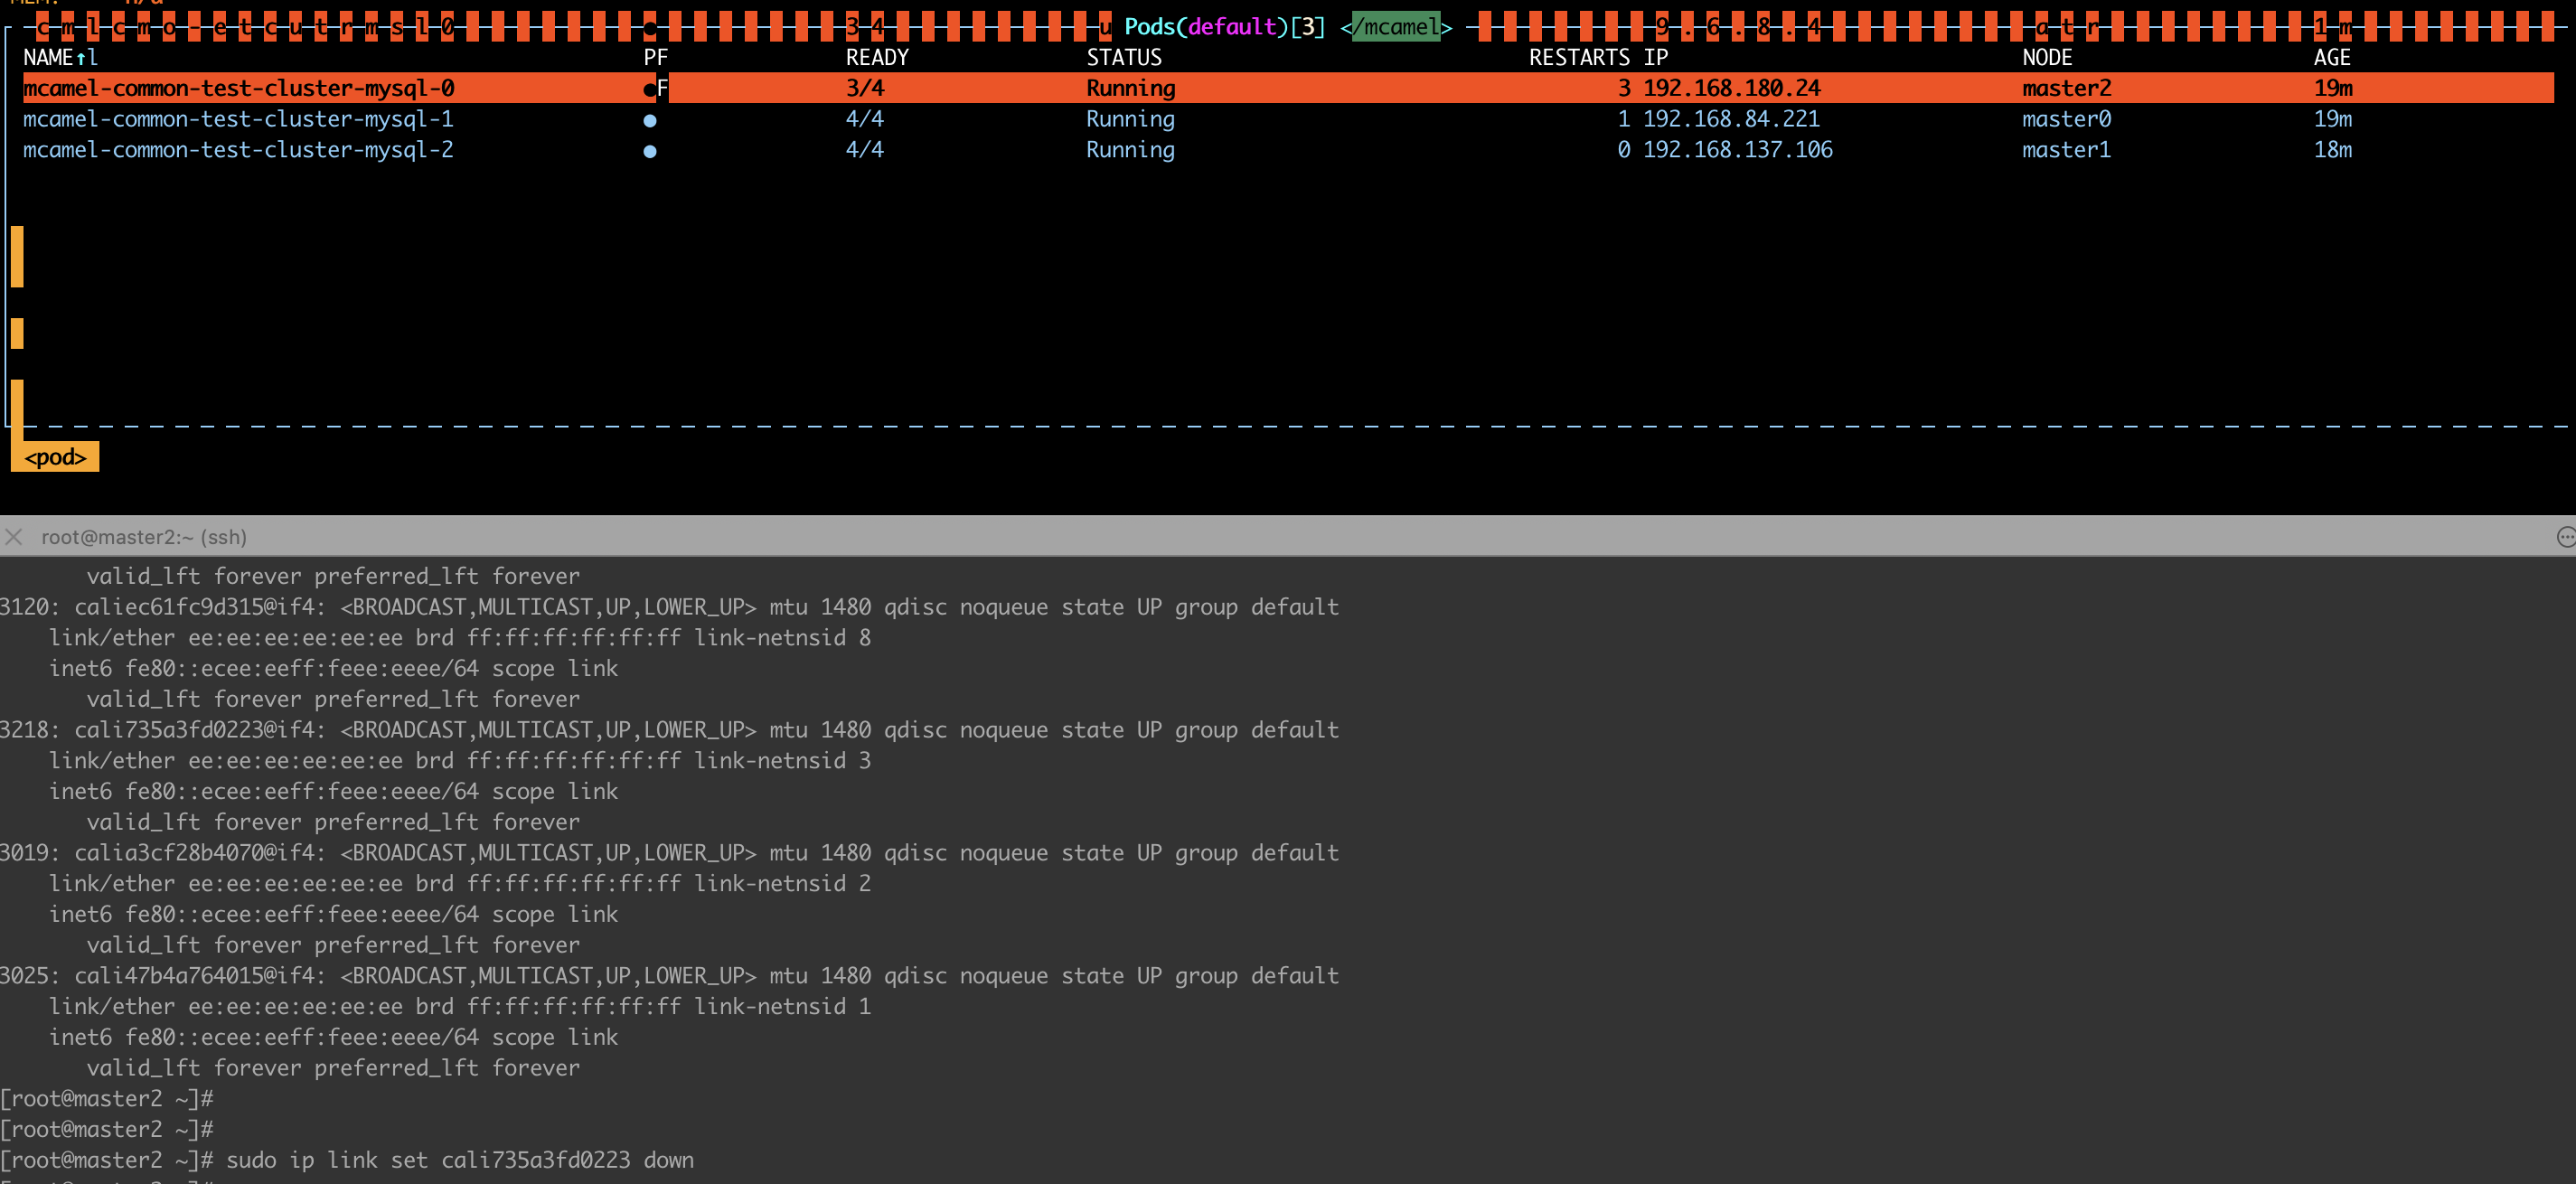Select the mcamel-common-test-cluster-mysql-2 pod row

[238, 150]
